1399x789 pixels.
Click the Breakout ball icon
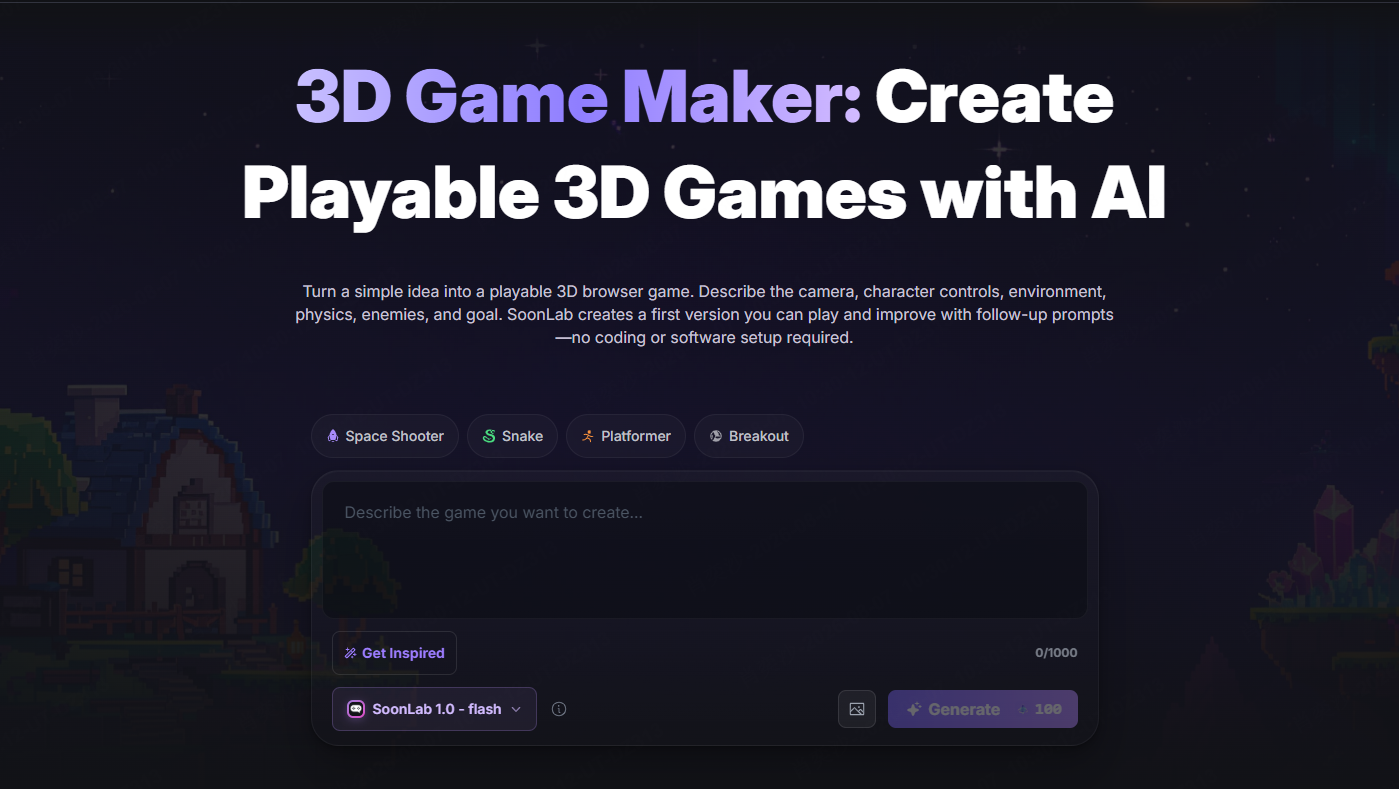716,436
